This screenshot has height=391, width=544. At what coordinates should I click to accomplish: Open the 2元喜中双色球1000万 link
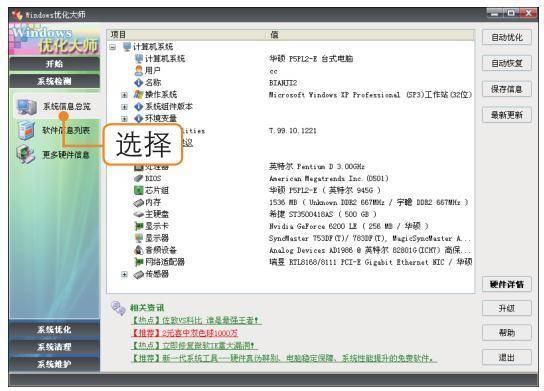click(185, 333)
